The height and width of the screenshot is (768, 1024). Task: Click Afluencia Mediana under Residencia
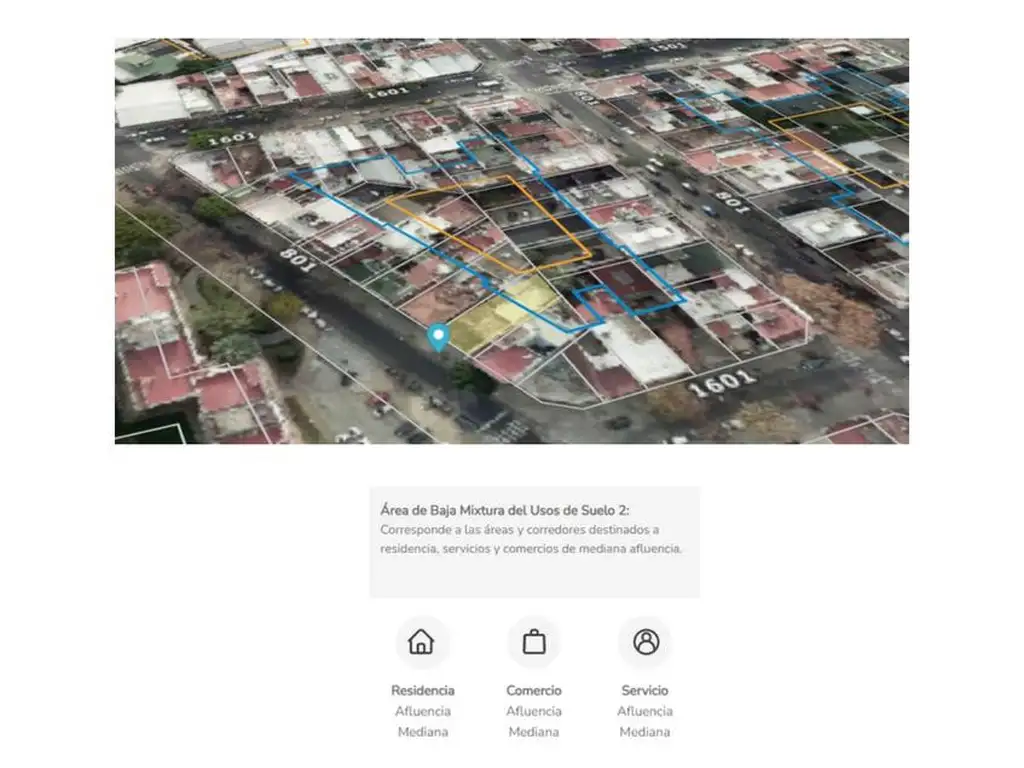(x=422, y=722)
